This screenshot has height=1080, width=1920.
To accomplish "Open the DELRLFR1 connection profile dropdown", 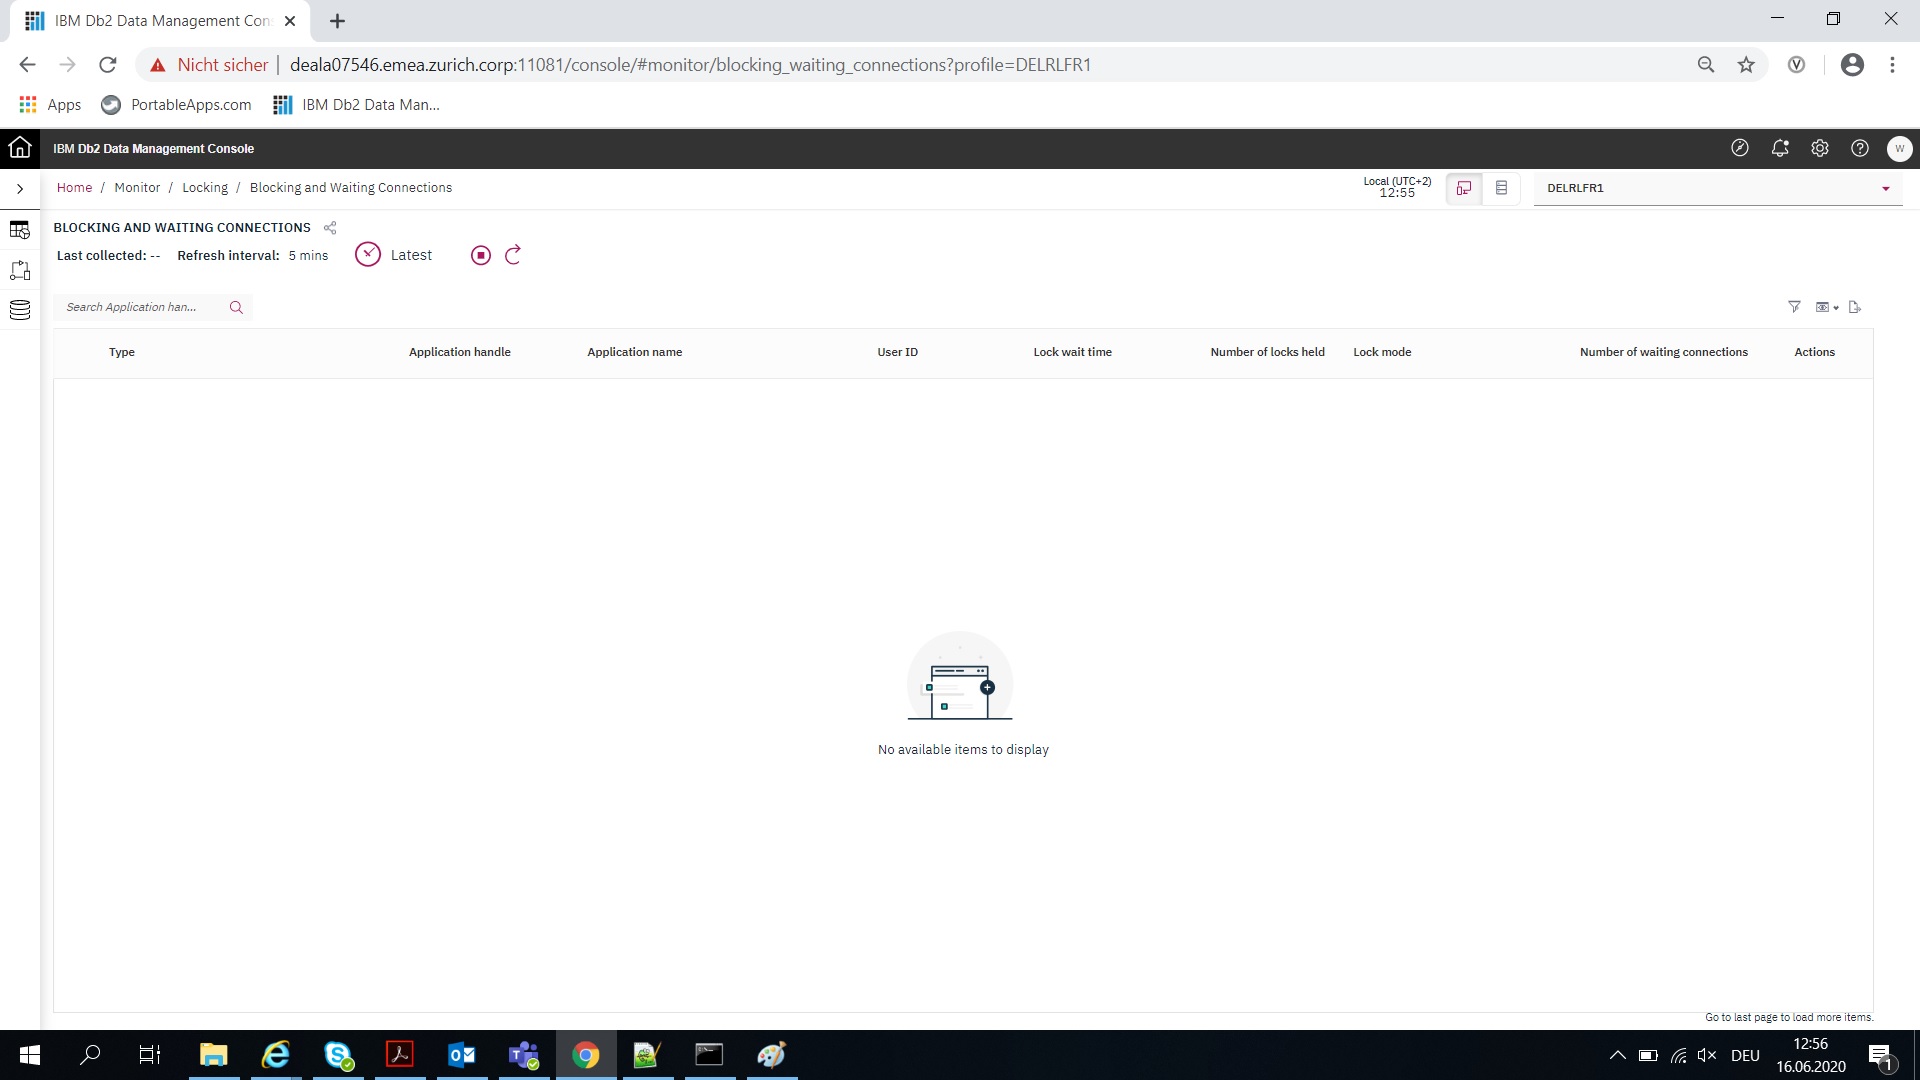I will pos(1717,188).
